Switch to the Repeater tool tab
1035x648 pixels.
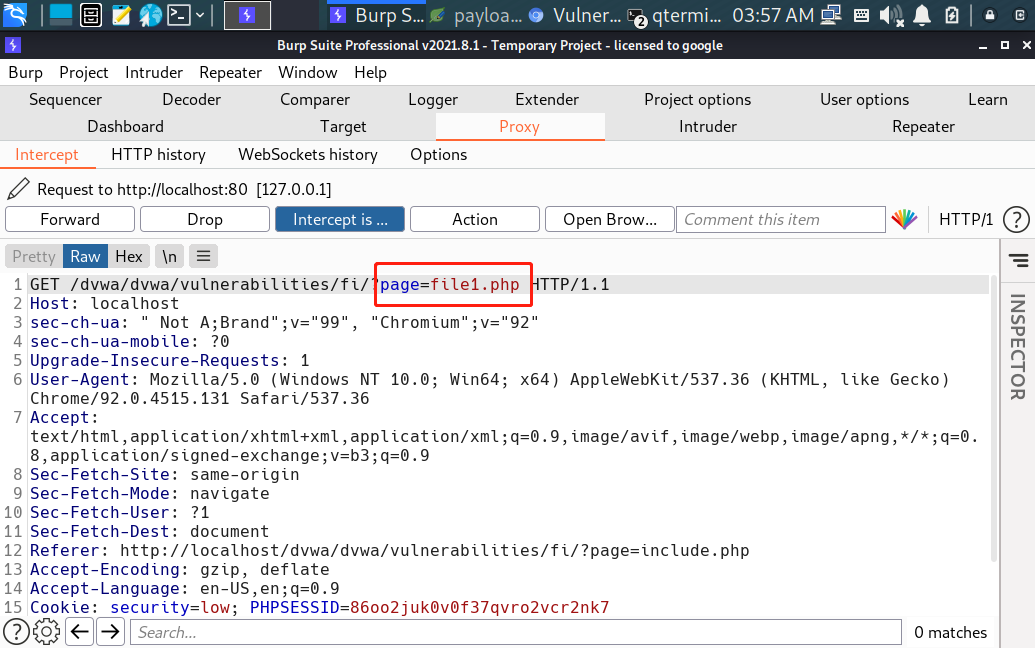point(923,127)
